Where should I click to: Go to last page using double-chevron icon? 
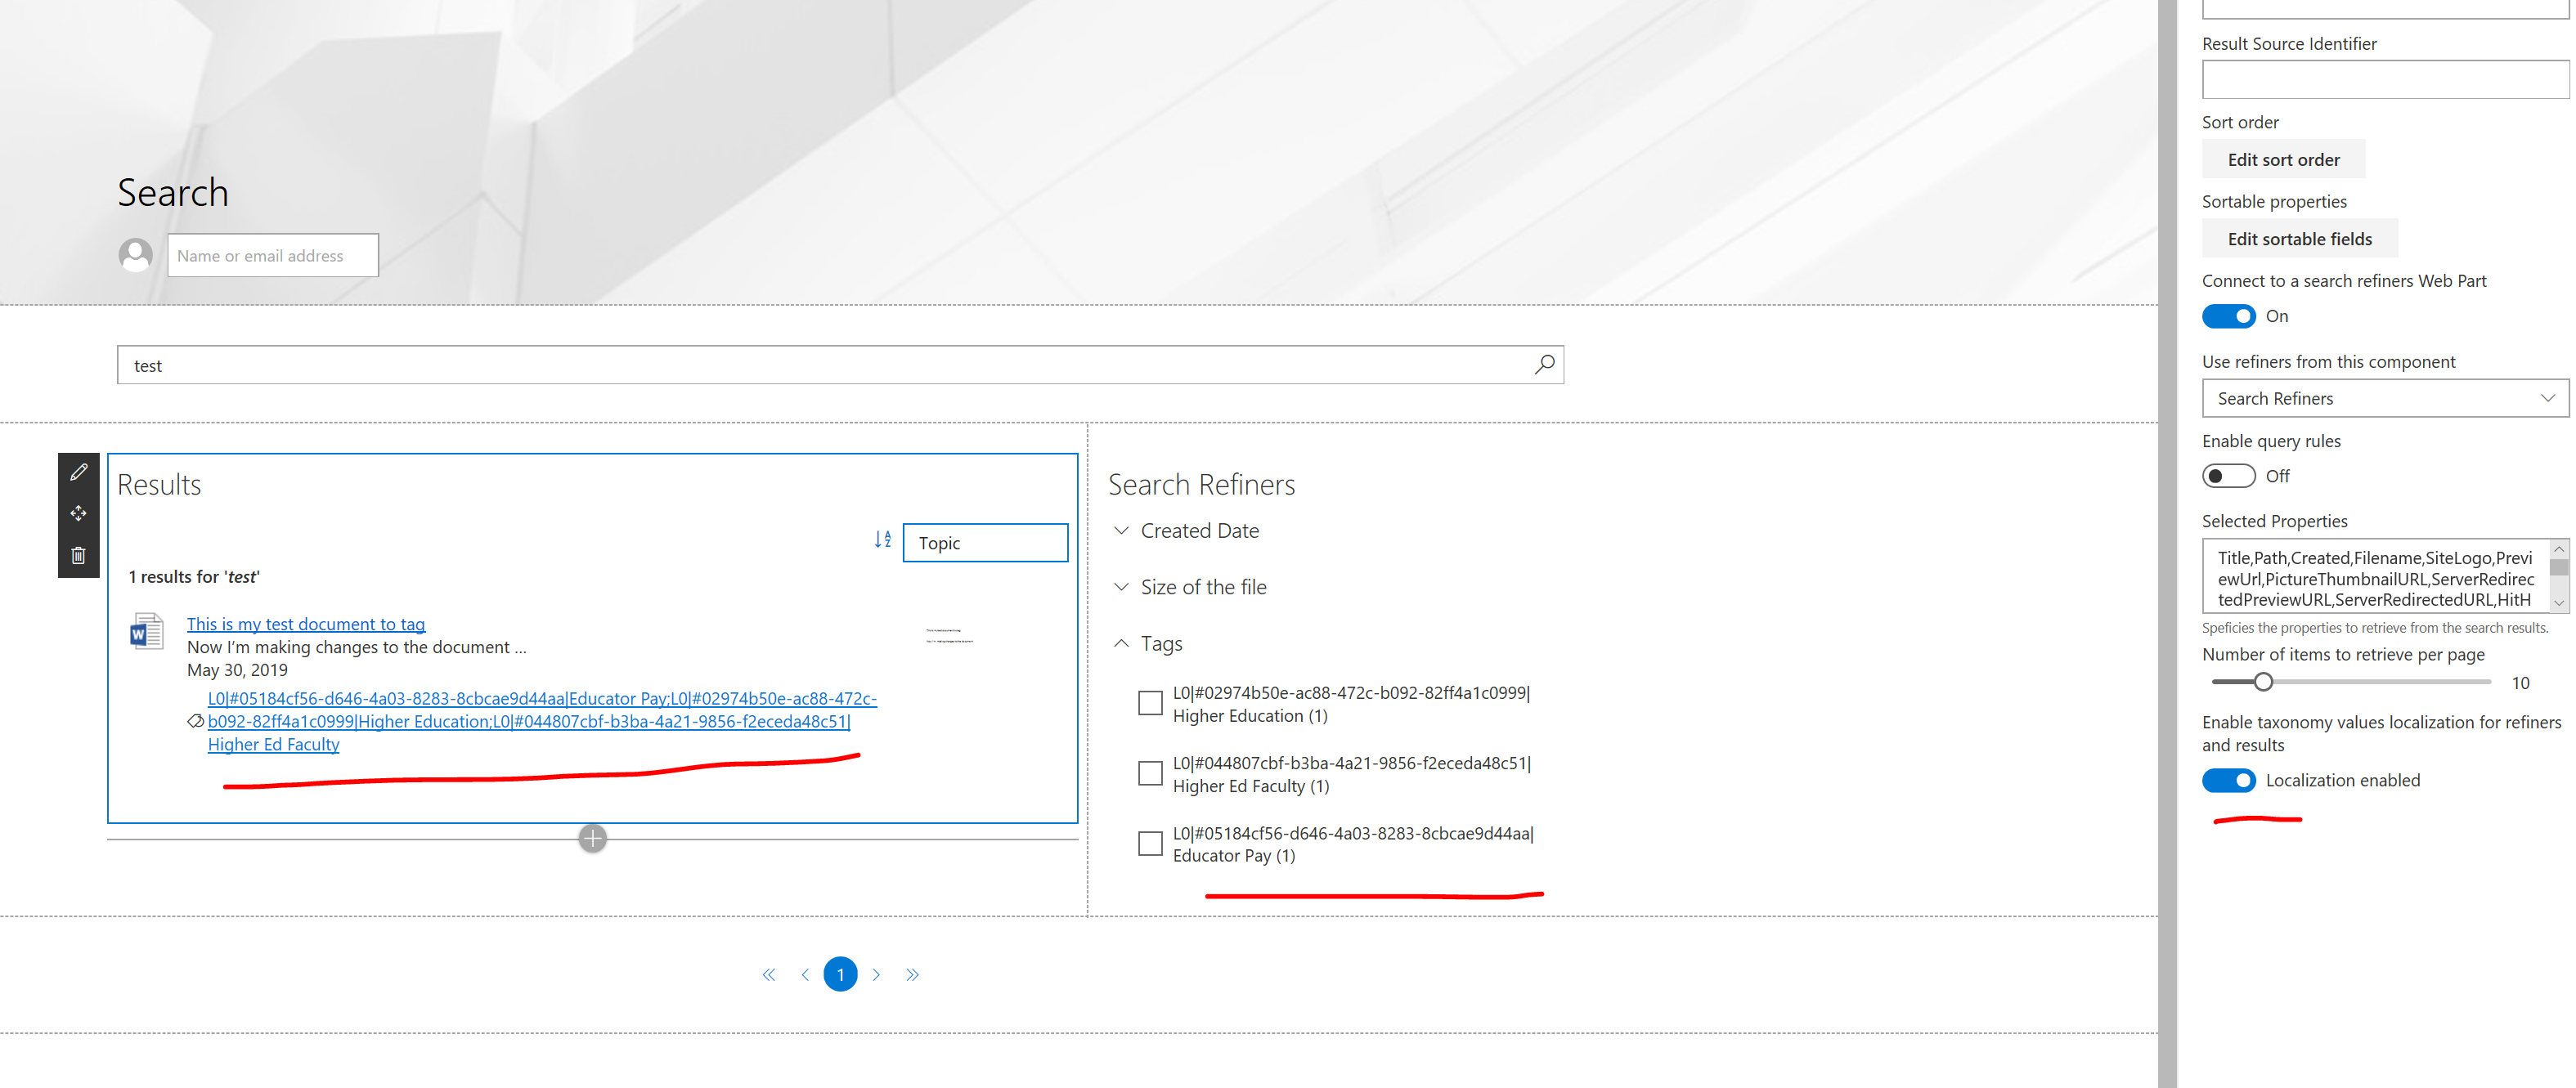912,973
